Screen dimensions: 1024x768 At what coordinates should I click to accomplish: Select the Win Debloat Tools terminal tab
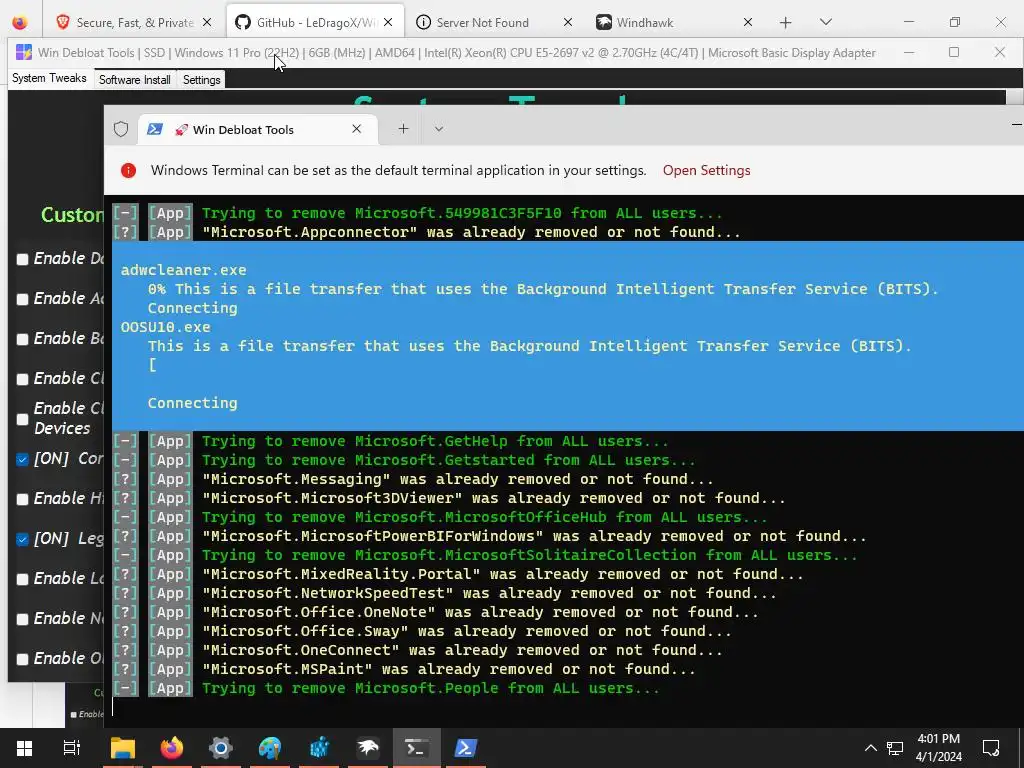pos(257,129)
